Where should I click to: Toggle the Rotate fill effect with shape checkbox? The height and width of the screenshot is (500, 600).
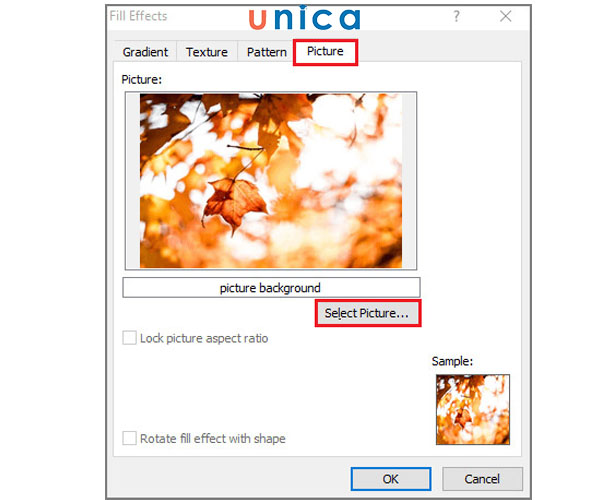coord(129,438)
